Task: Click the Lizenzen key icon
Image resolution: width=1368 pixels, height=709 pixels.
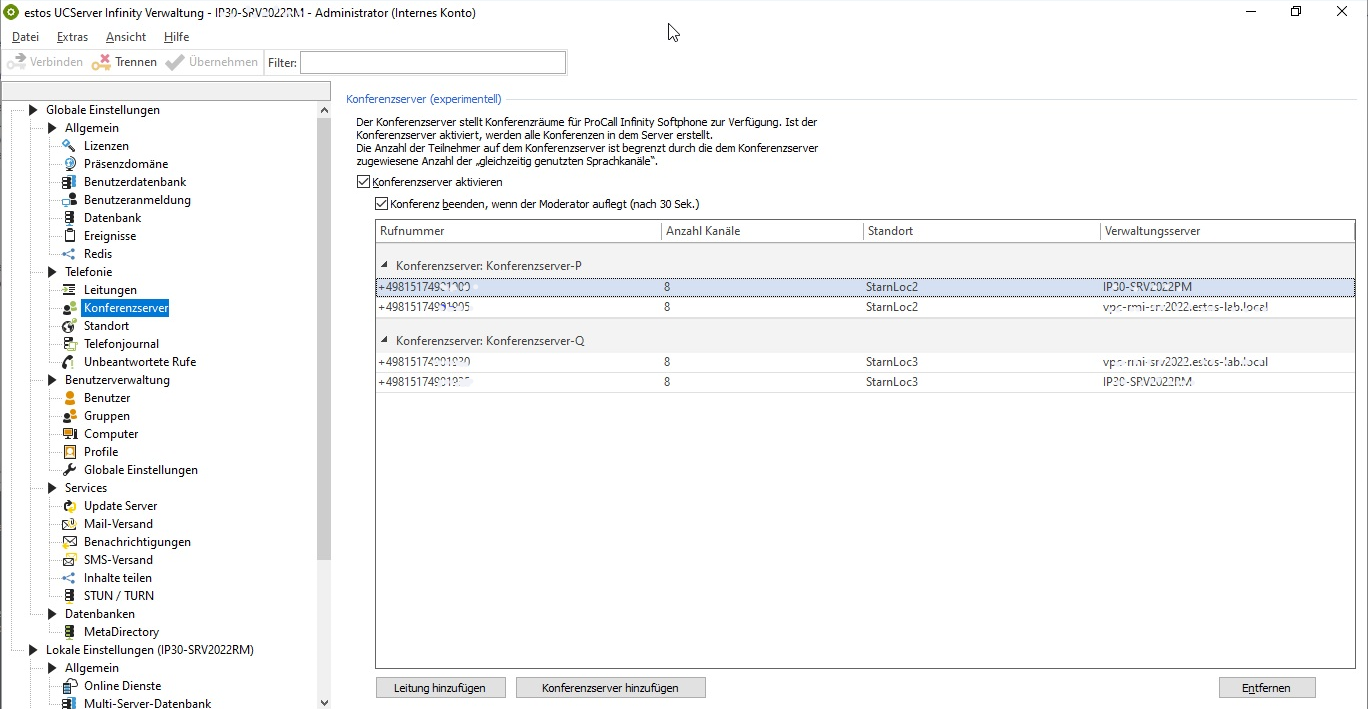Action: click(69, 146)
